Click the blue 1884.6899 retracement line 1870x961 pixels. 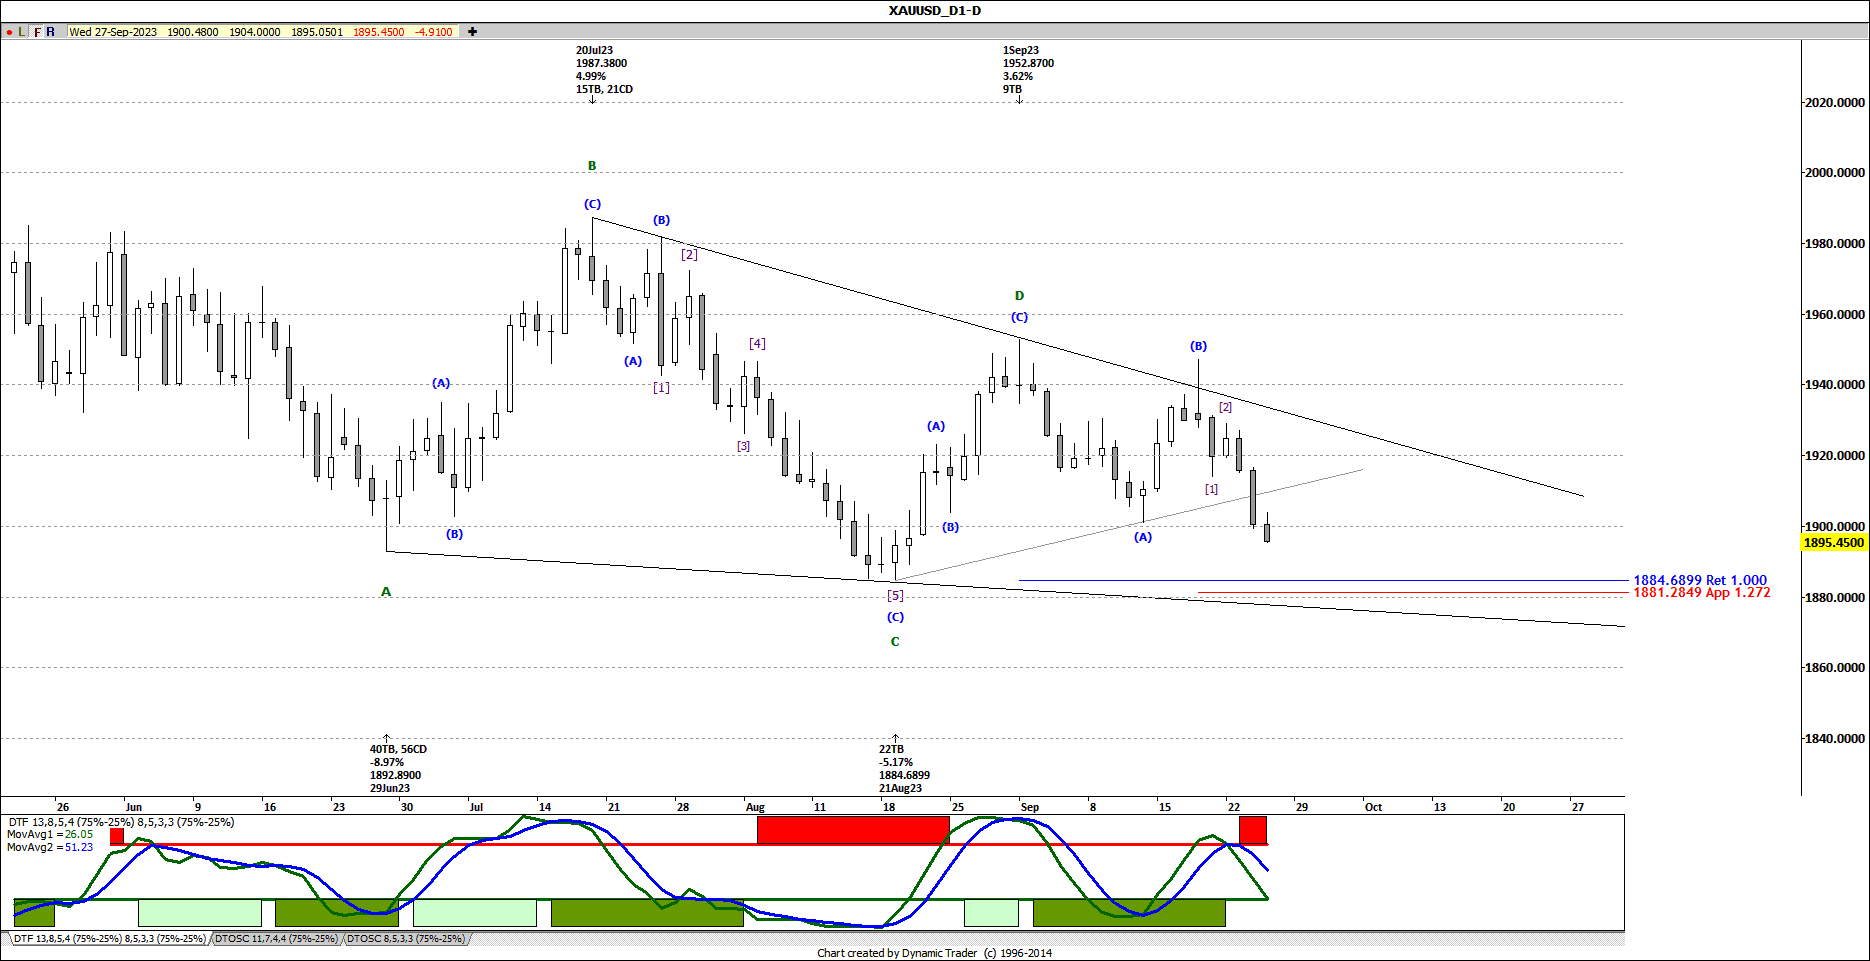[x=1323, y=580]
